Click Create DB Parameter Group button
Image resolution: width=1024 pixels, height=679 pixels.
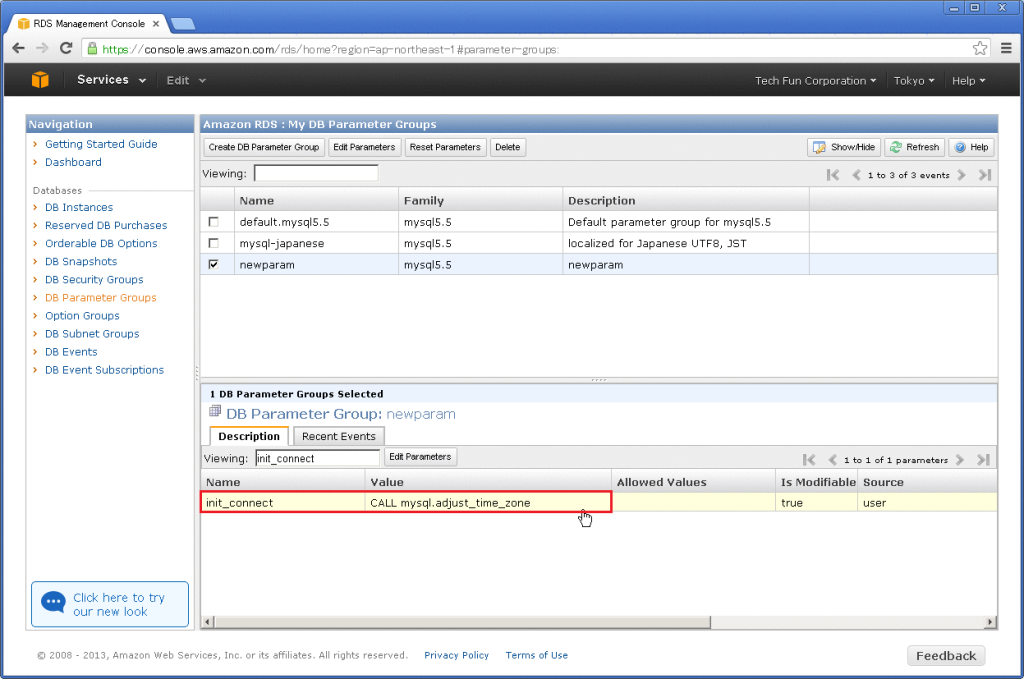click(264, 147)
